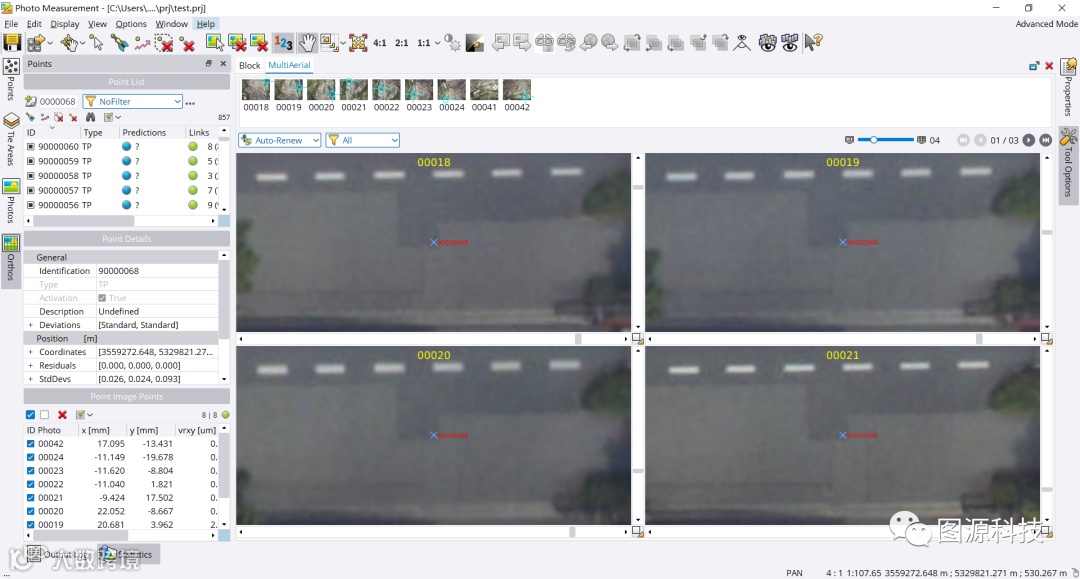Jump to last page of image views
Image resolution: width=1080 pixels, height=579 pixels.
click(1046, 140)
